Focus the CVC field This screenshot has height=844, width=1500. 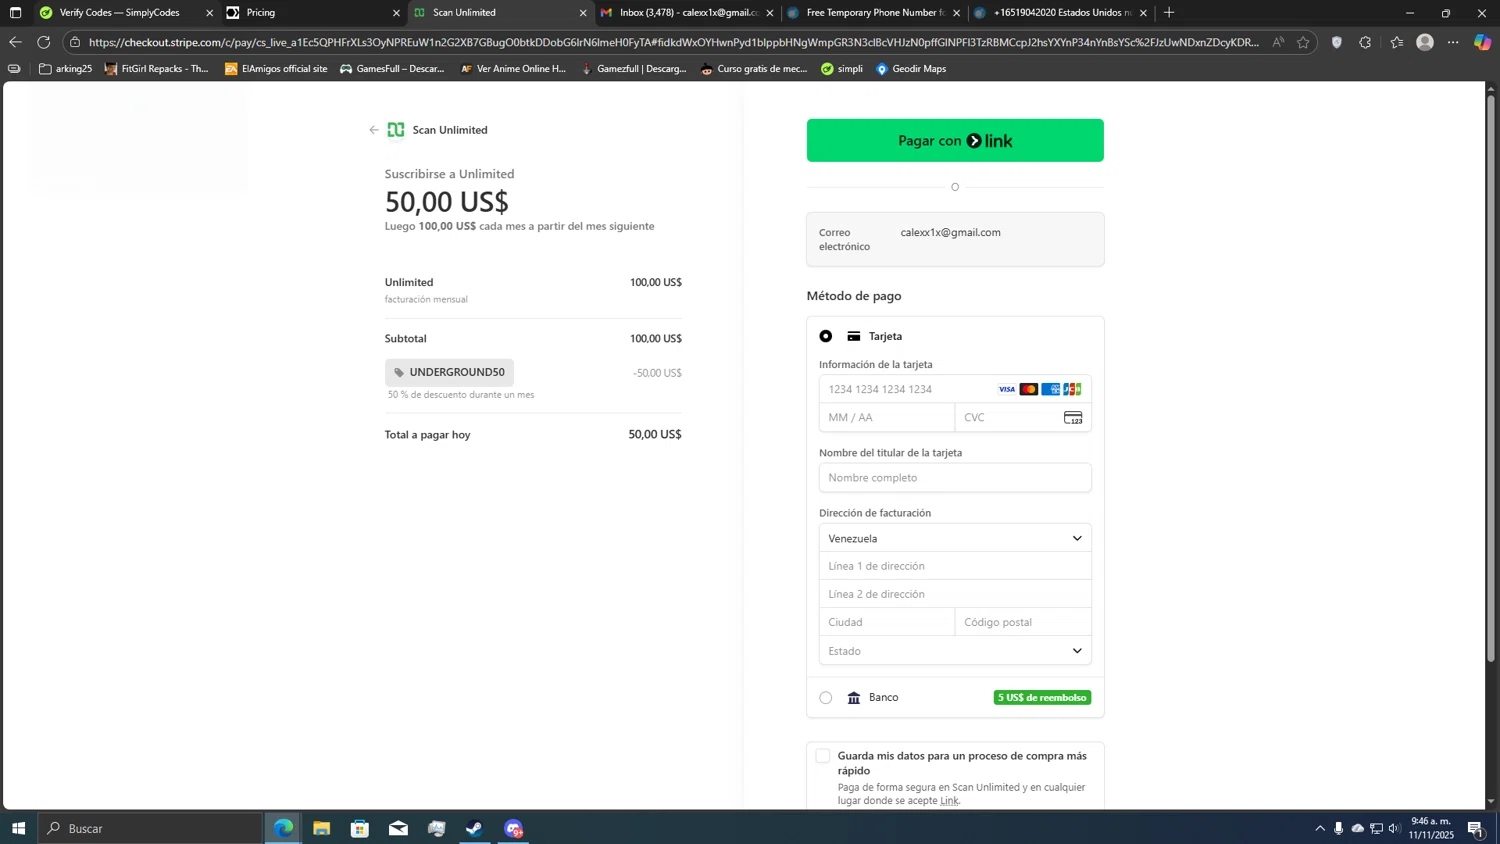[1023, 417]
